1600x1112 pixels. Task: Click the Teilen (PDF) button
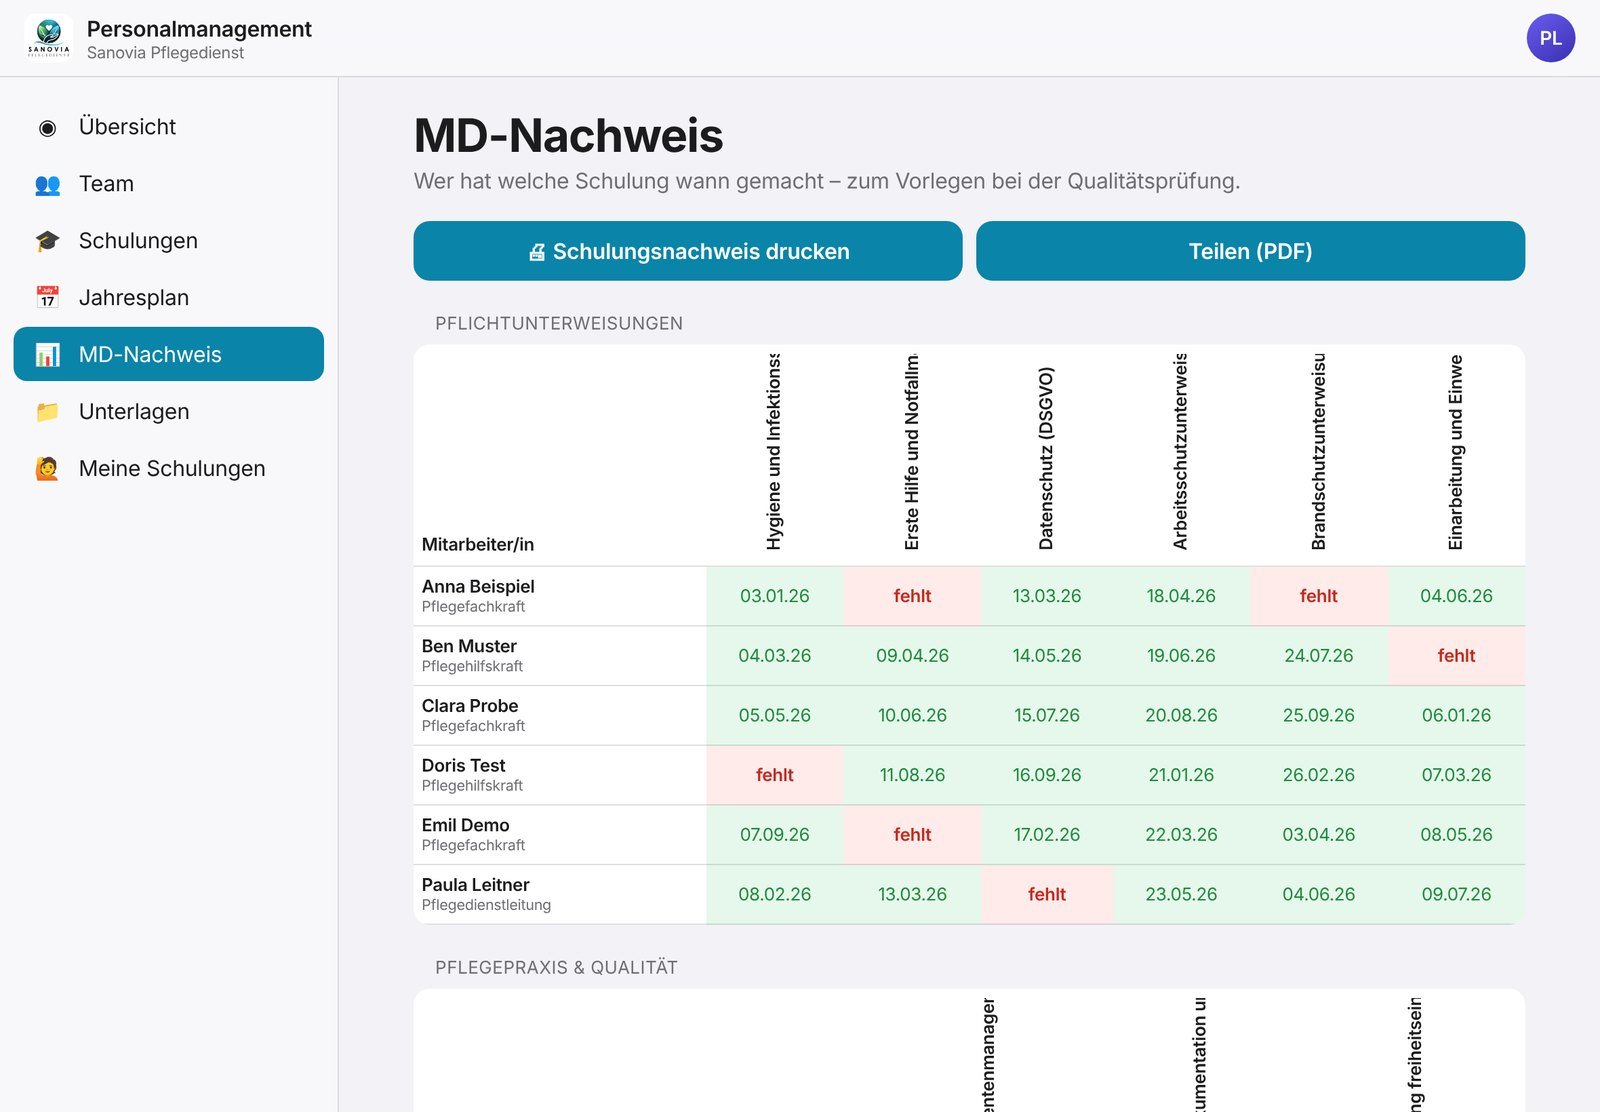(x=1250, y=251)
